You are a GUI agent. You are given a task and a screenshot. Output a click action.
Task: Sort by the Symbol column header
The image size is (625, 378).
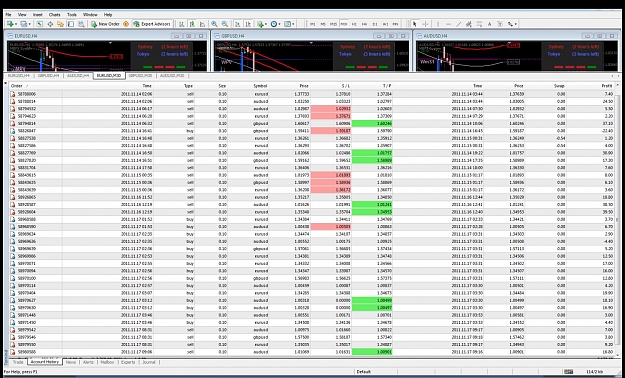coord(261,86)
